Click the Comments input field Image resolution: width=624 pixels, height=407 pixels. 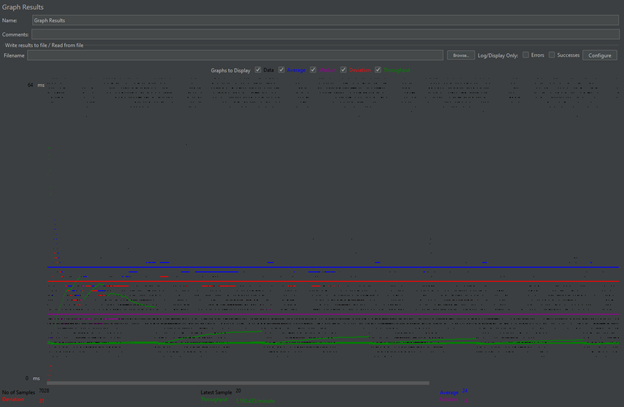(x=325, y=34)
